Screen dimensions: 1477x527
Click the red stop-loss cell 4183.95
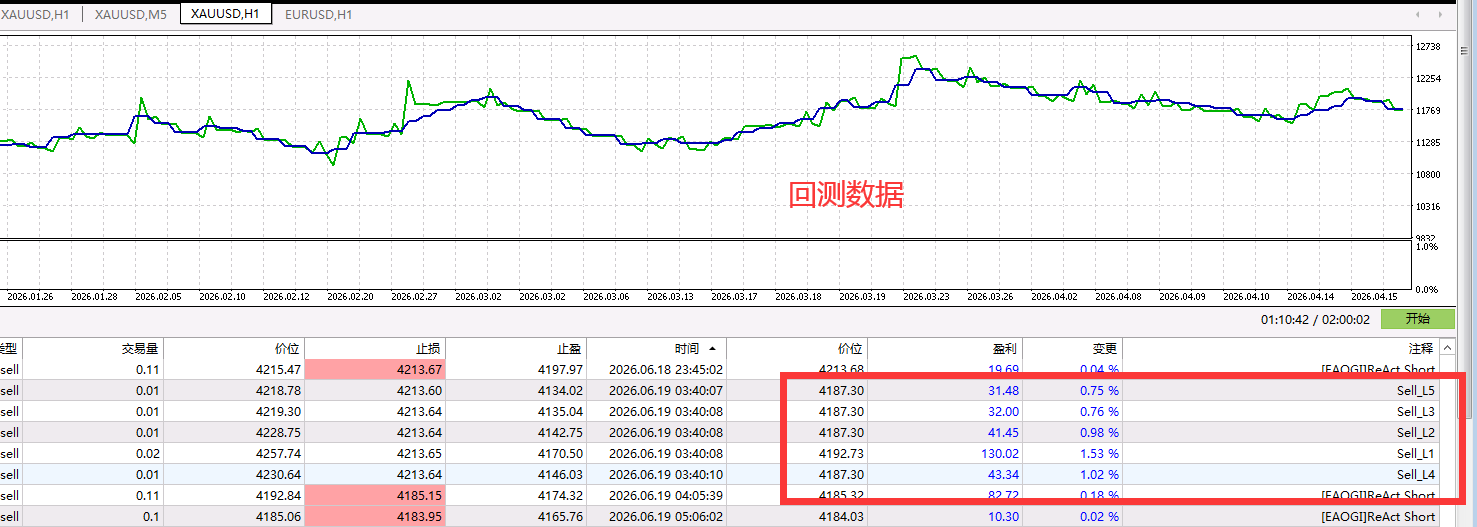point(375,516)
